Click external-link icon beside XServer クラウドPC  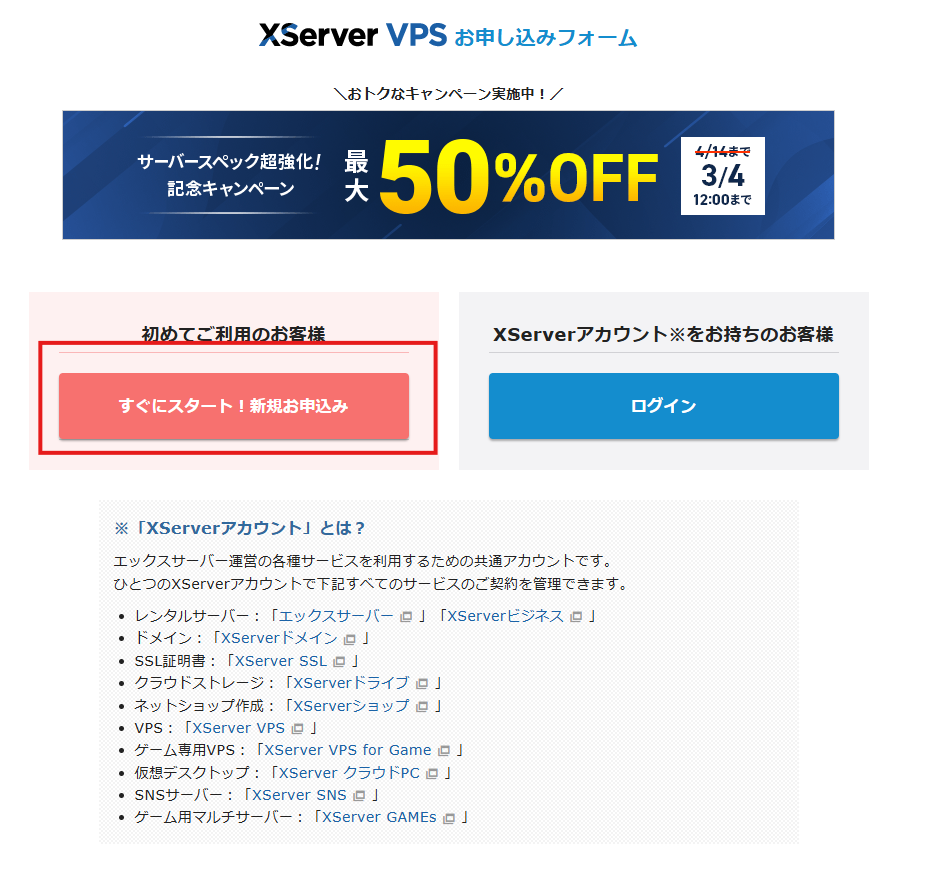tap(432, 774)
